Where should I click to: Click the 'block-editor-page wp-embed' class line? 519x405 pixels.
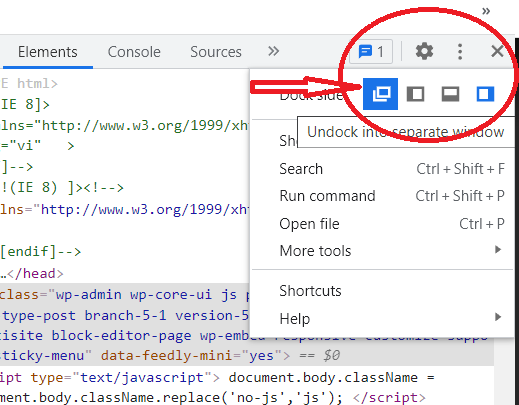[x=124, y=336]
